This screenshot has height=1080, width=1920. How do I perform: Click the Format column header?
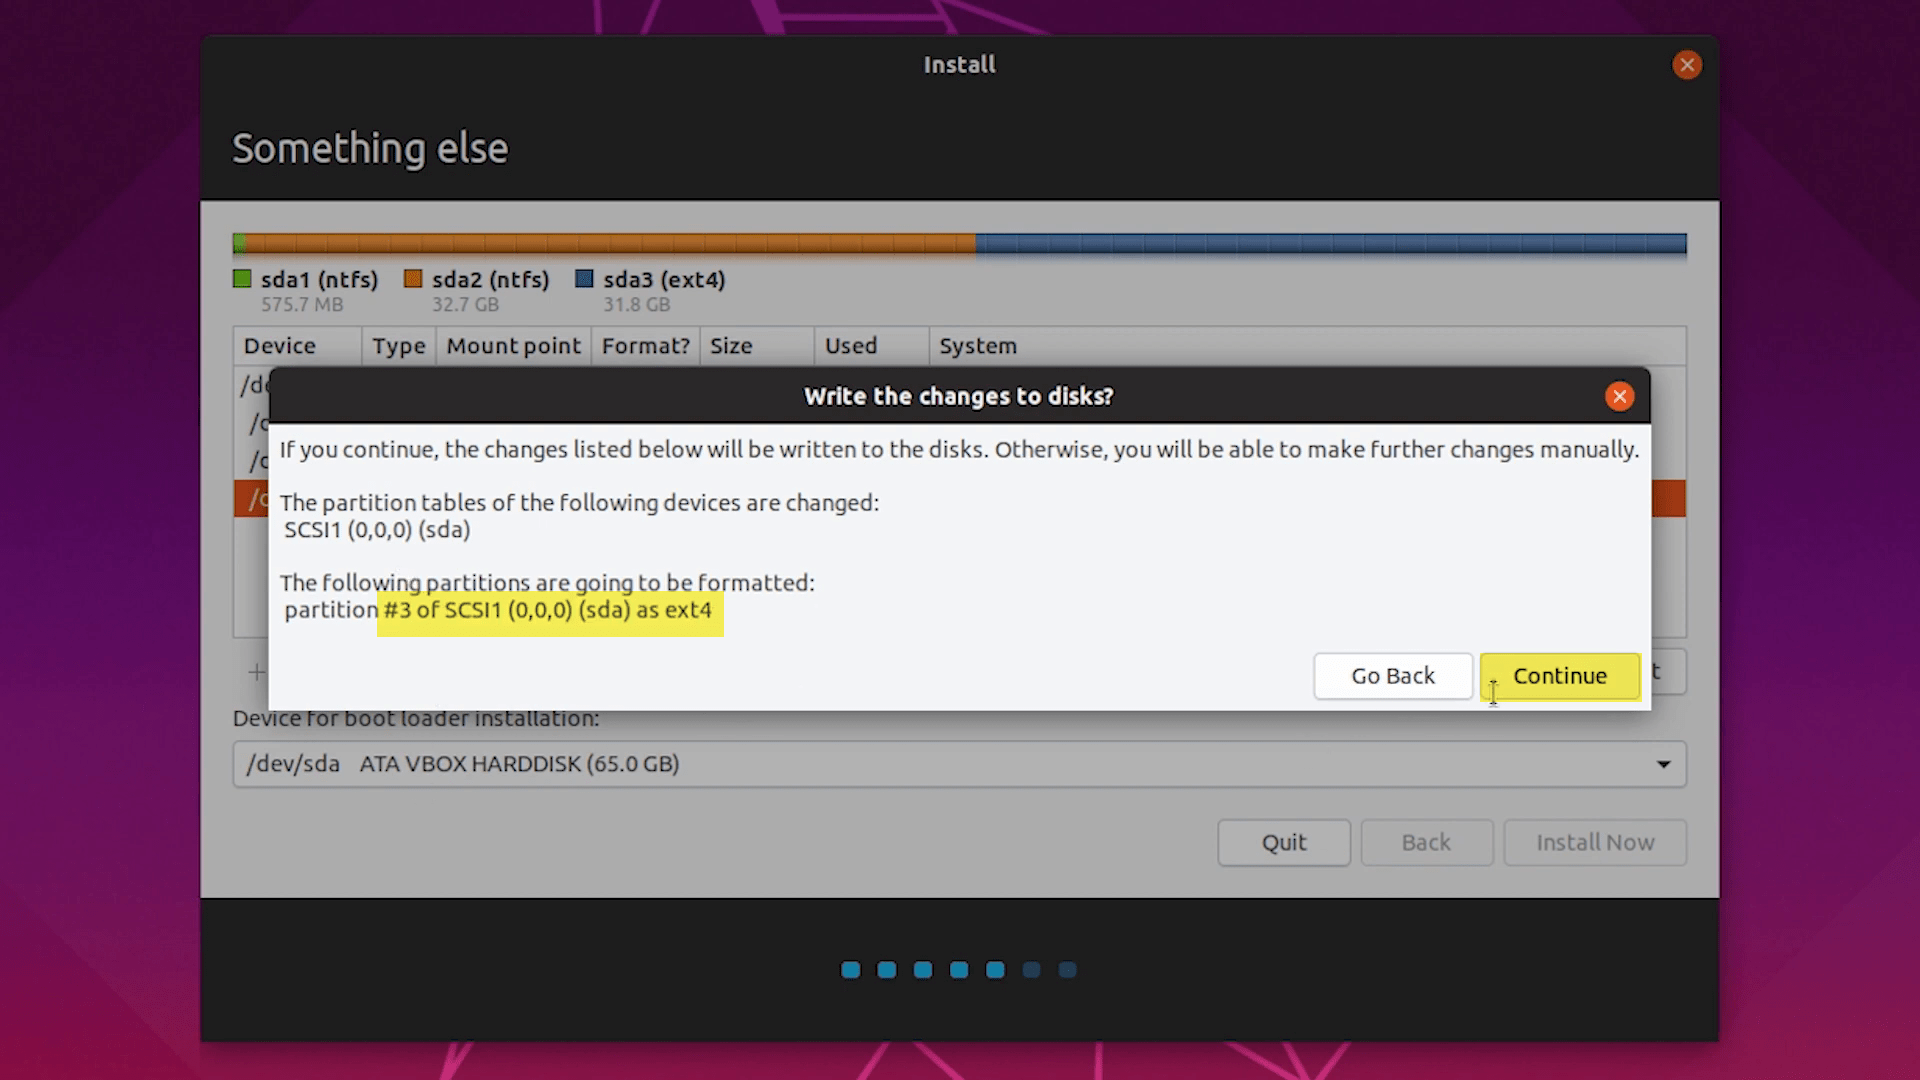pos(645,344)
